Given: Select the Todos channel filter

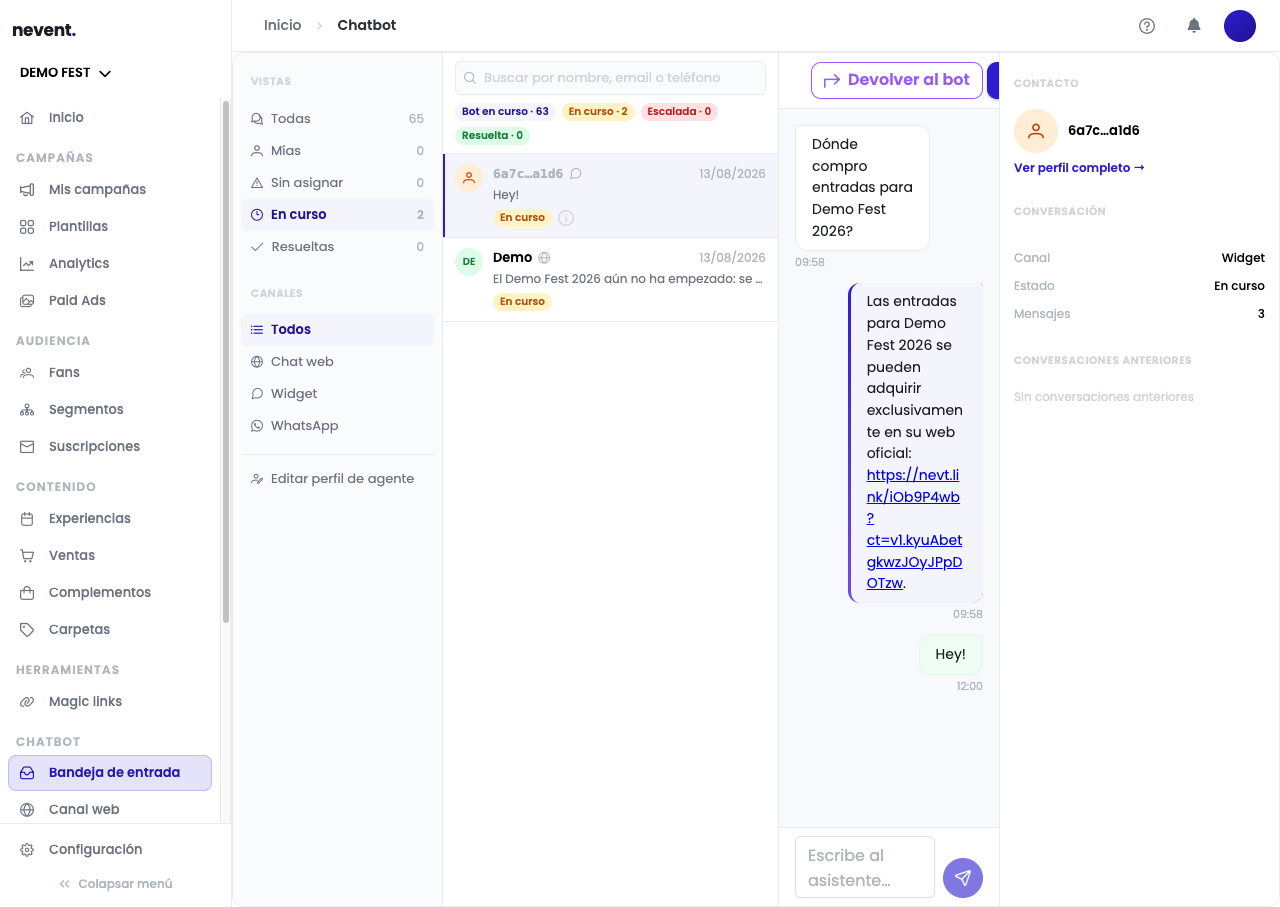Looking at the screenshot, I should tap(337, 330).
